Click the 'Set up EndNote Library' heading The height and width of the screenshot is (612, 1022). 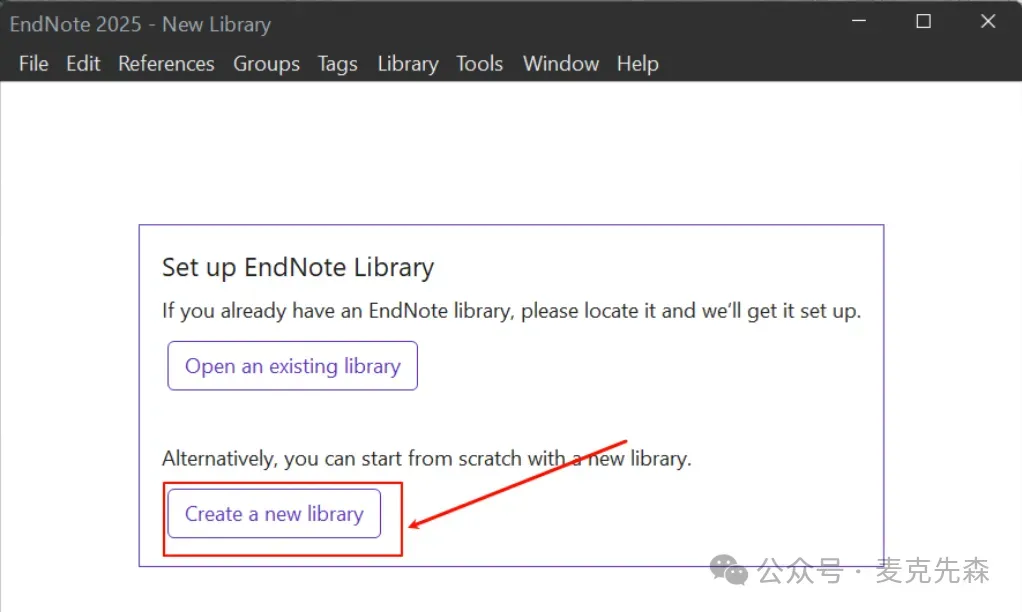point(298,267)
